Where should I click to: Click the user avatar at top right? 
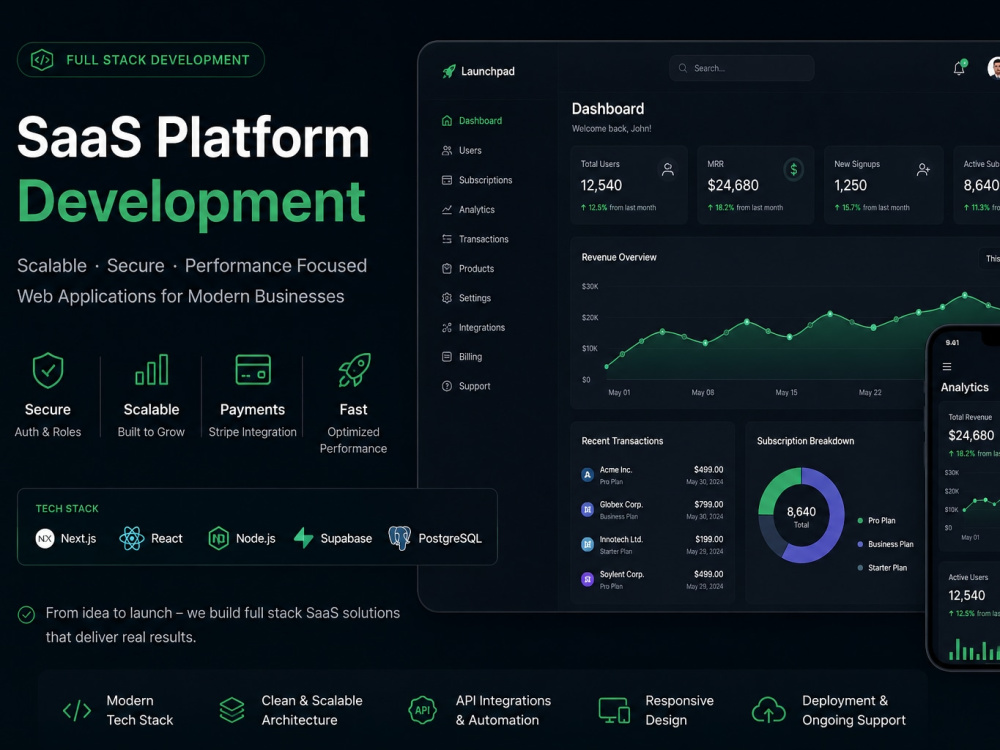pyautogui.click(x=994, y=68)
